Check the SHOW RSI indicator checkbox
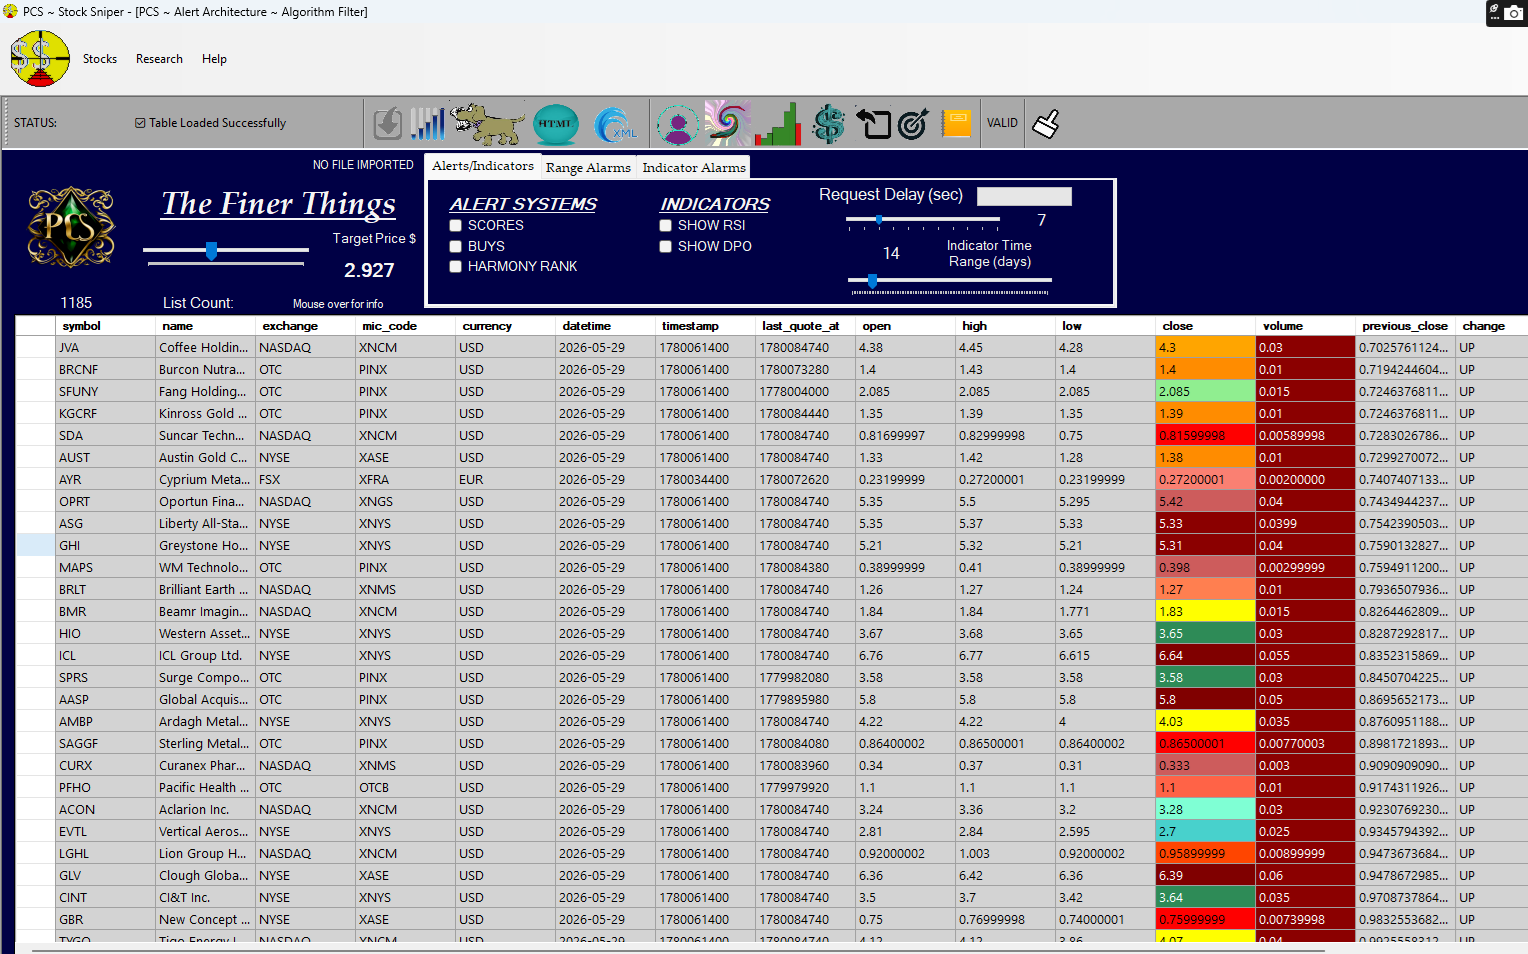The height and width of the screenshot is (954, 1528). click(665, 226)
